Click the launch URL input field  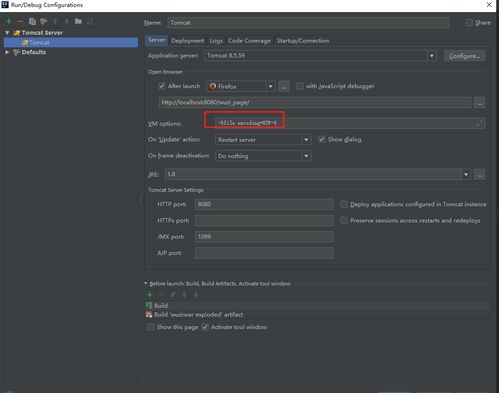click(x=315, y=103)
